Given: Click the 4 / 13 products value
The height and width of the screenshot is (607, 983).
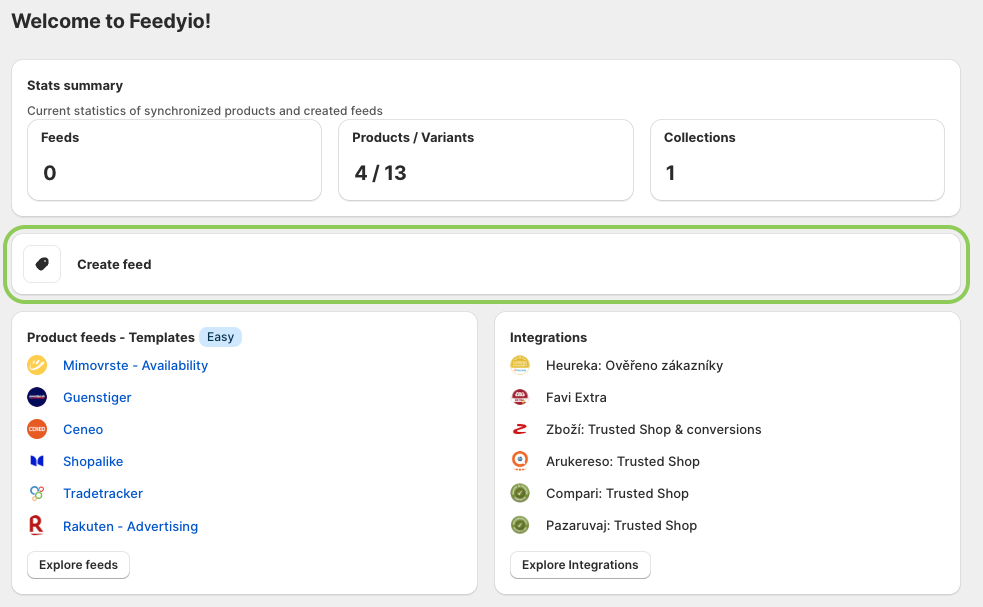Looking at the screenshot, I should point(381,173).
